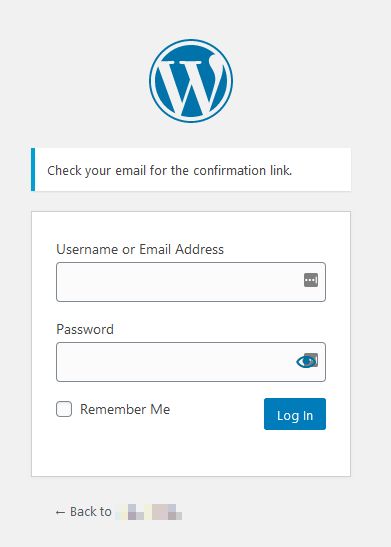The height and width of the screenshot is (547, 391).
Task: Open password manager icon in username field
Action: (x=311, y=280)
